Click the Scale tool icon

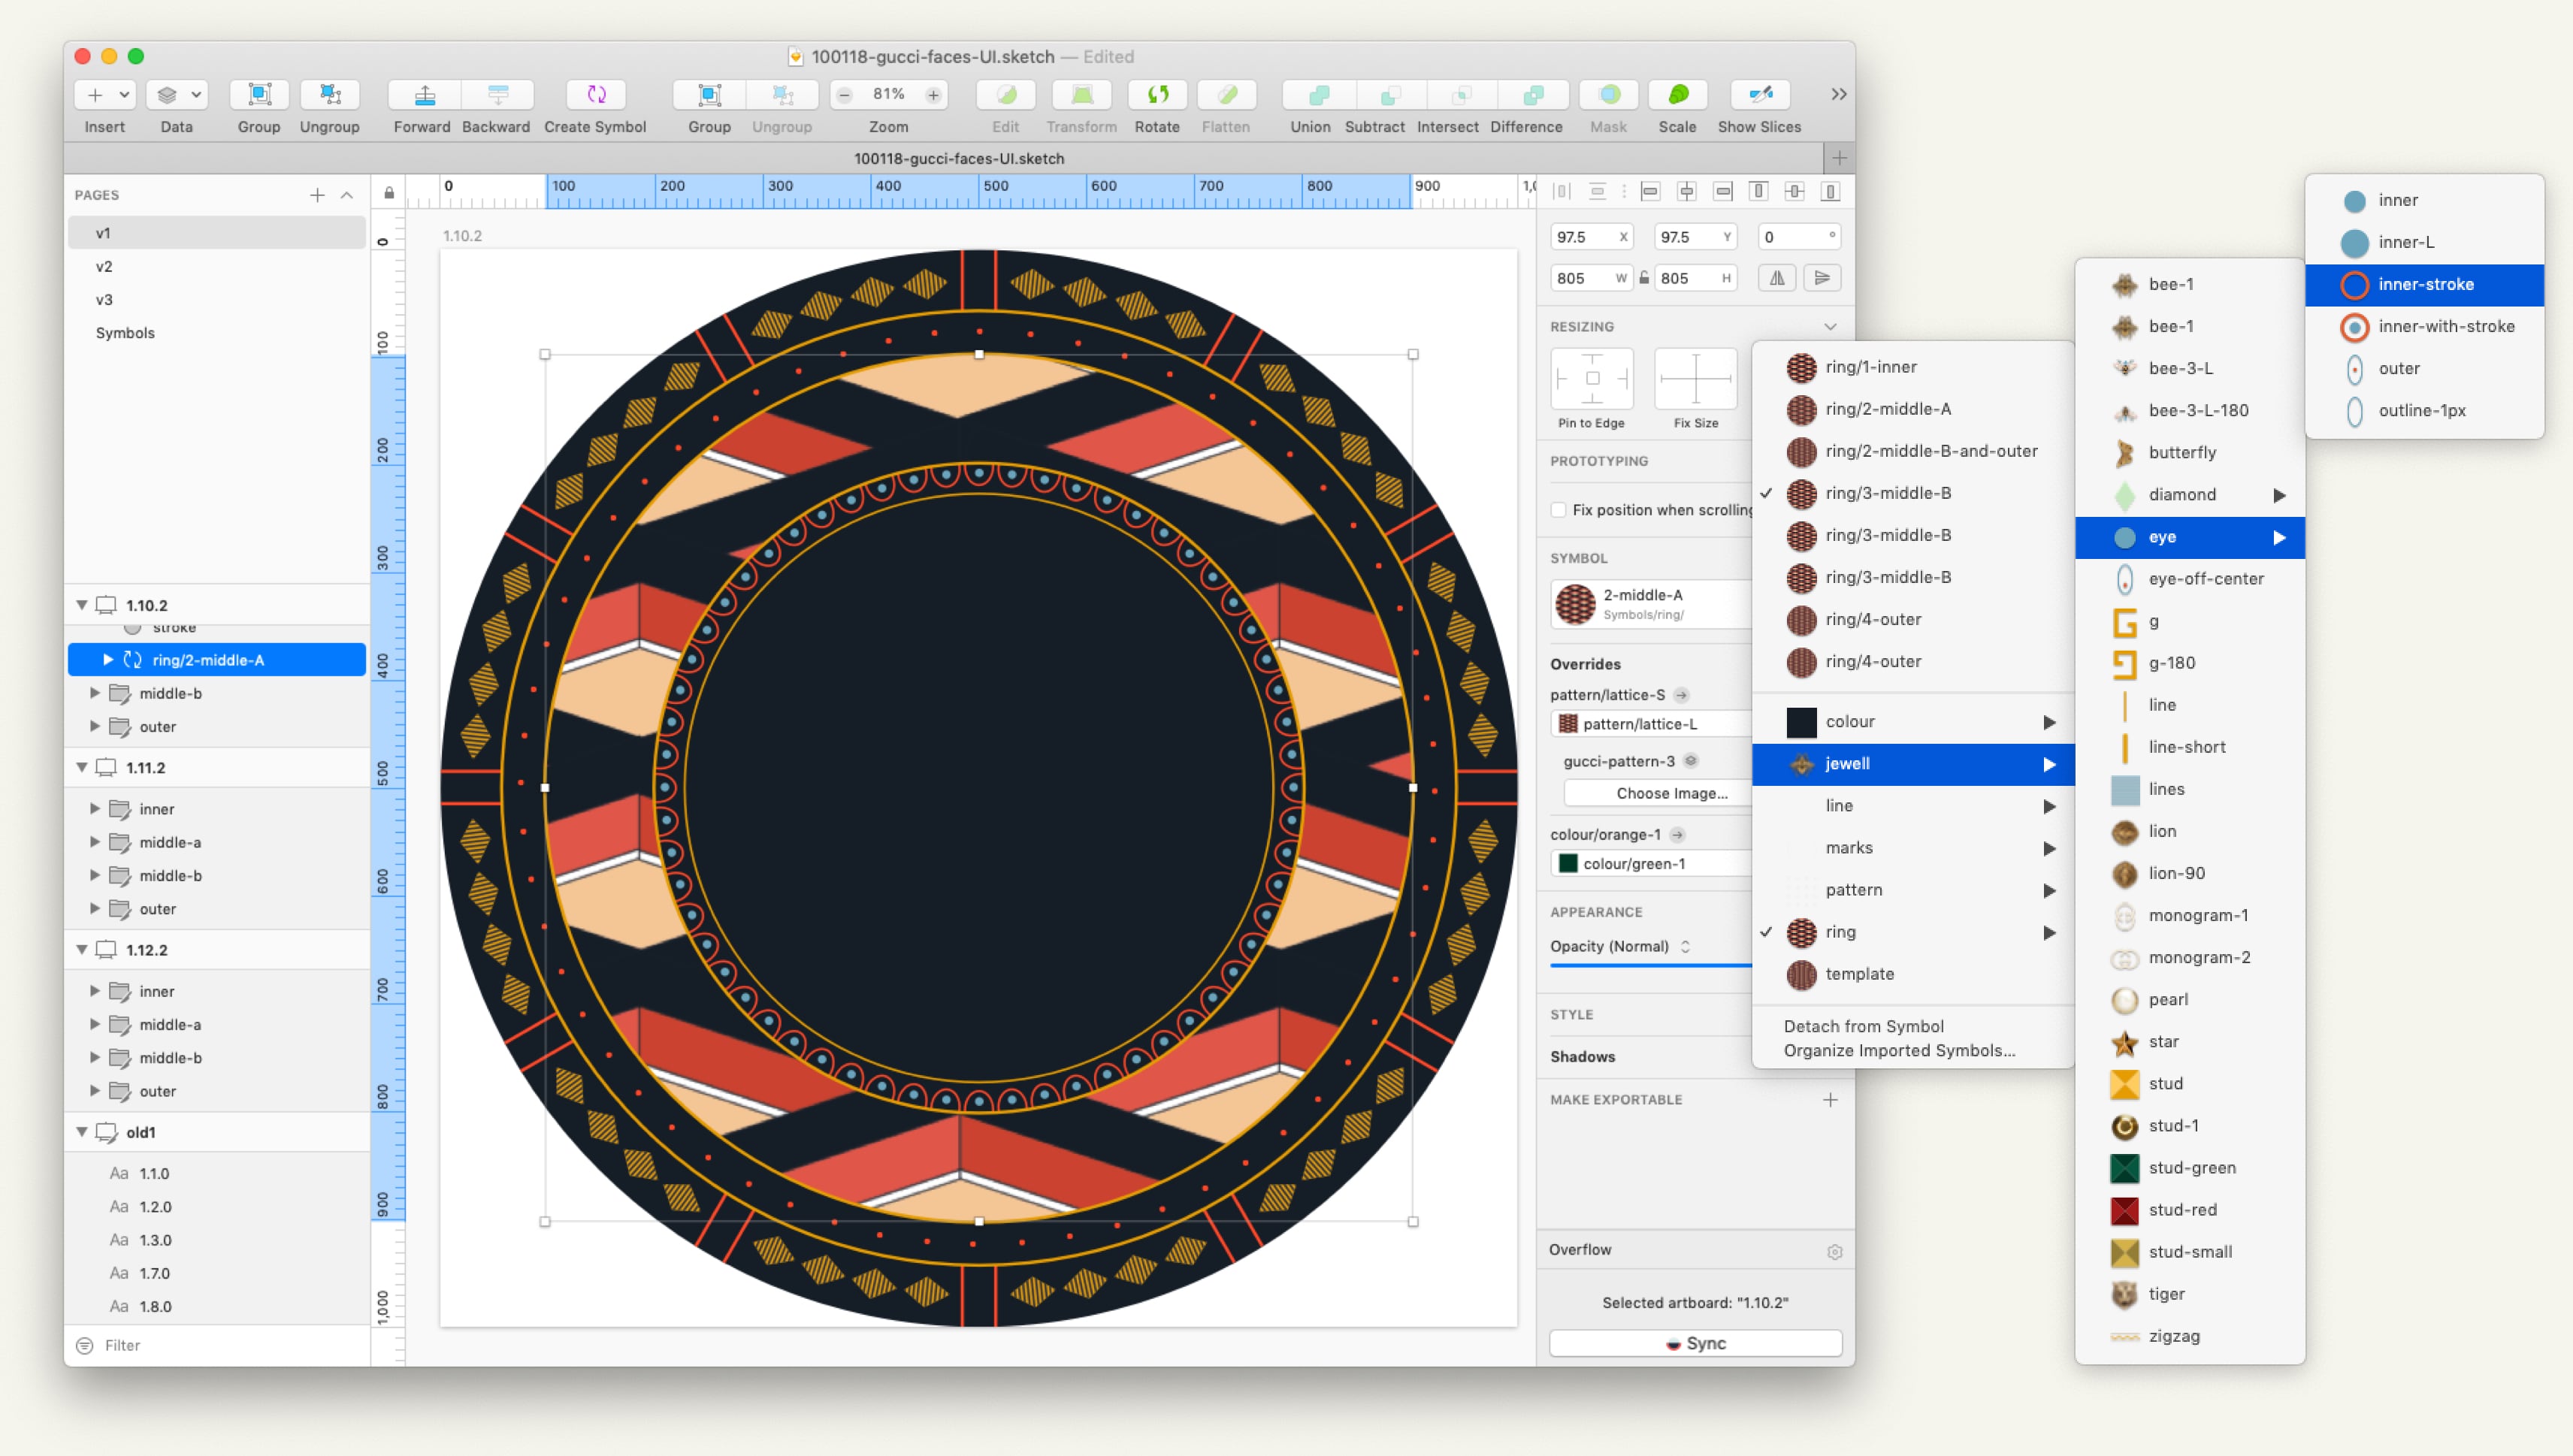click(x=1678, y=94)
